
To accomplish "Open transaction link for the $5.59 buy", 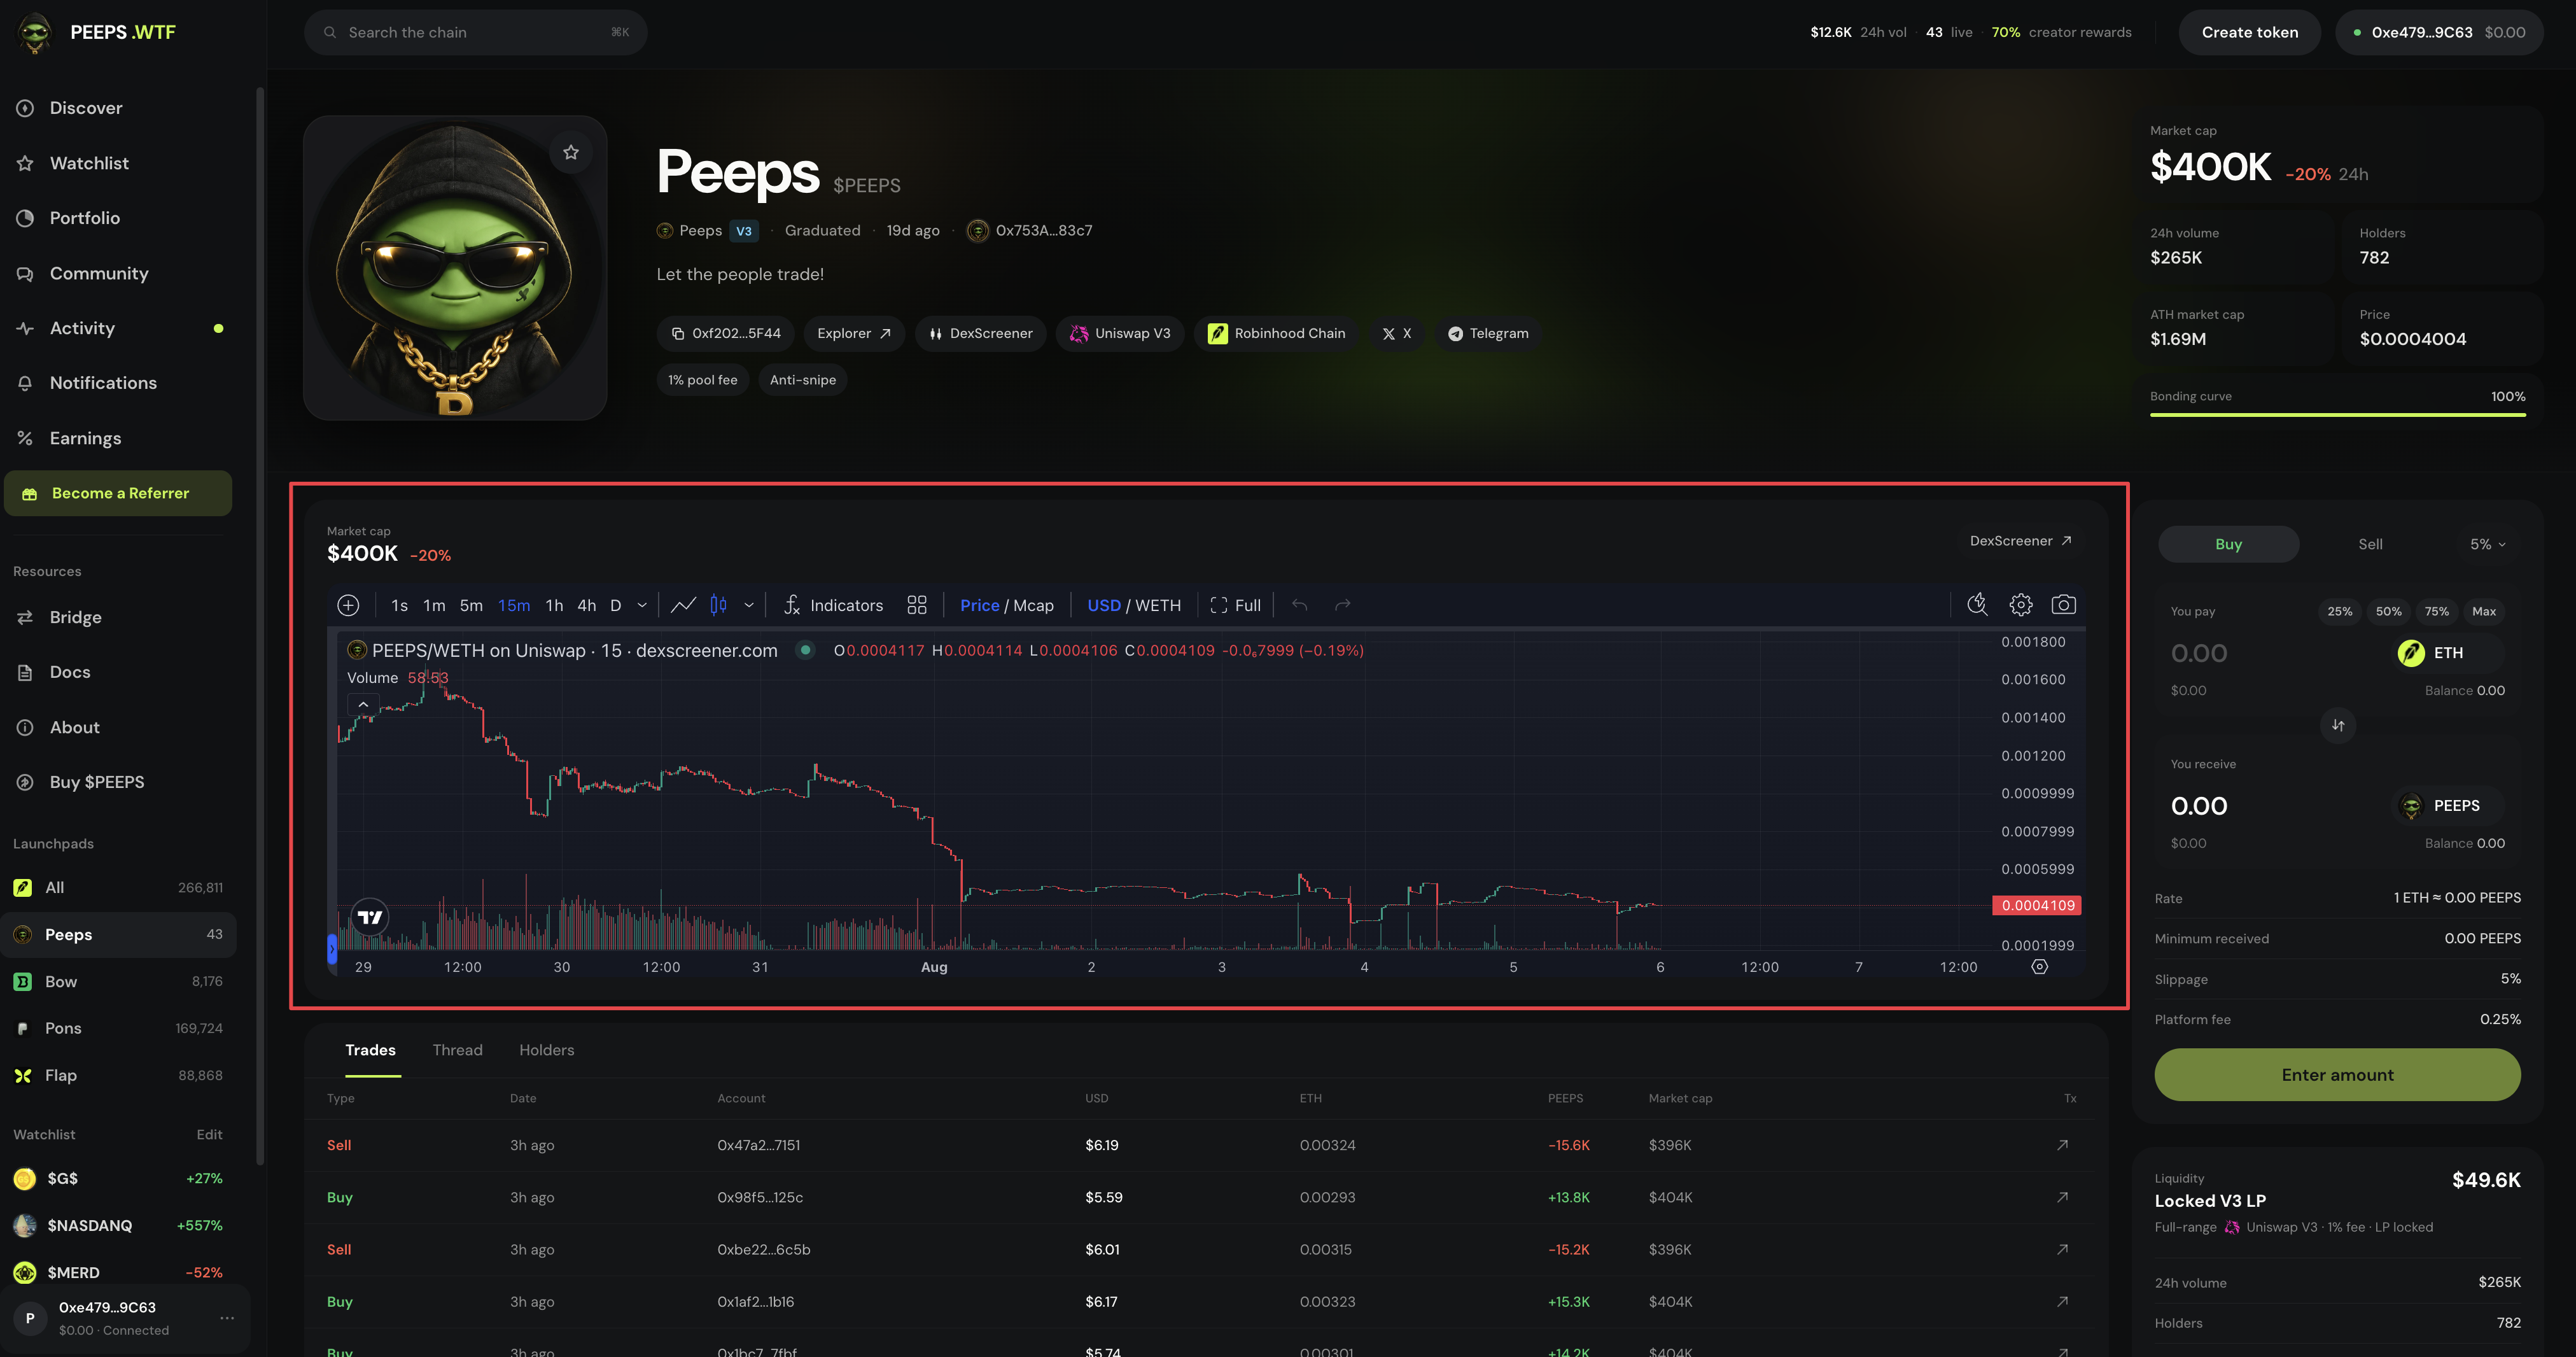I will [x=2062, y=1197].
